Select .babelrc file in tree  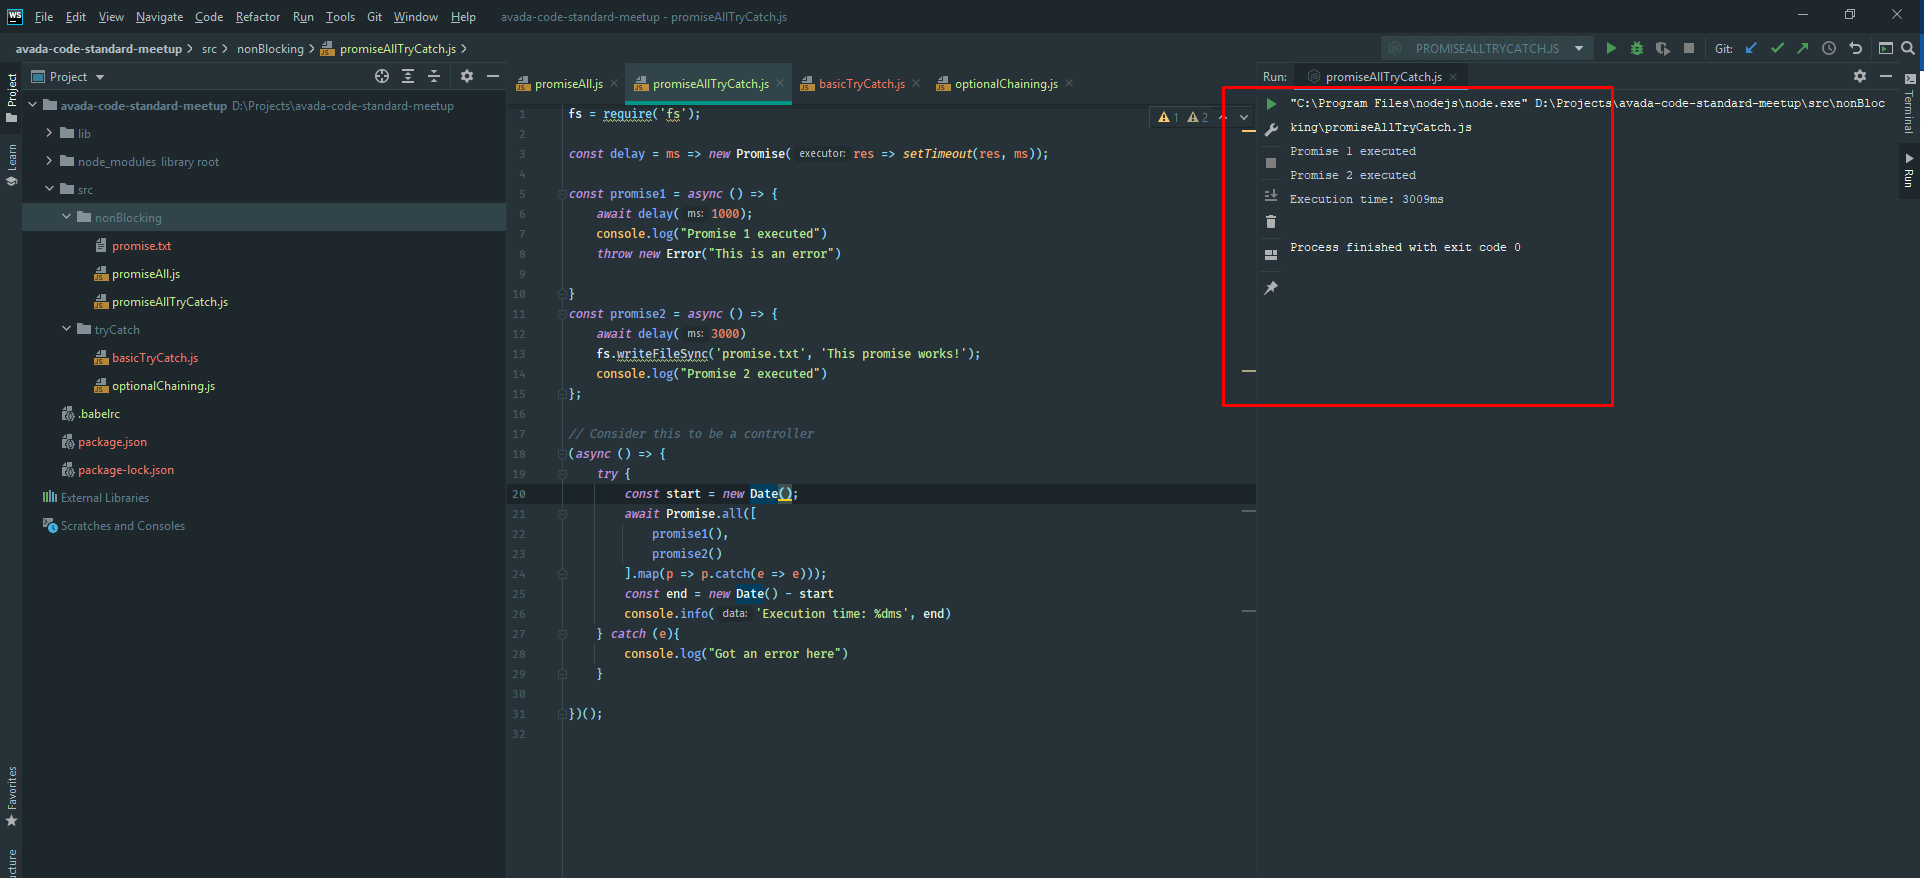pos(99,414)
